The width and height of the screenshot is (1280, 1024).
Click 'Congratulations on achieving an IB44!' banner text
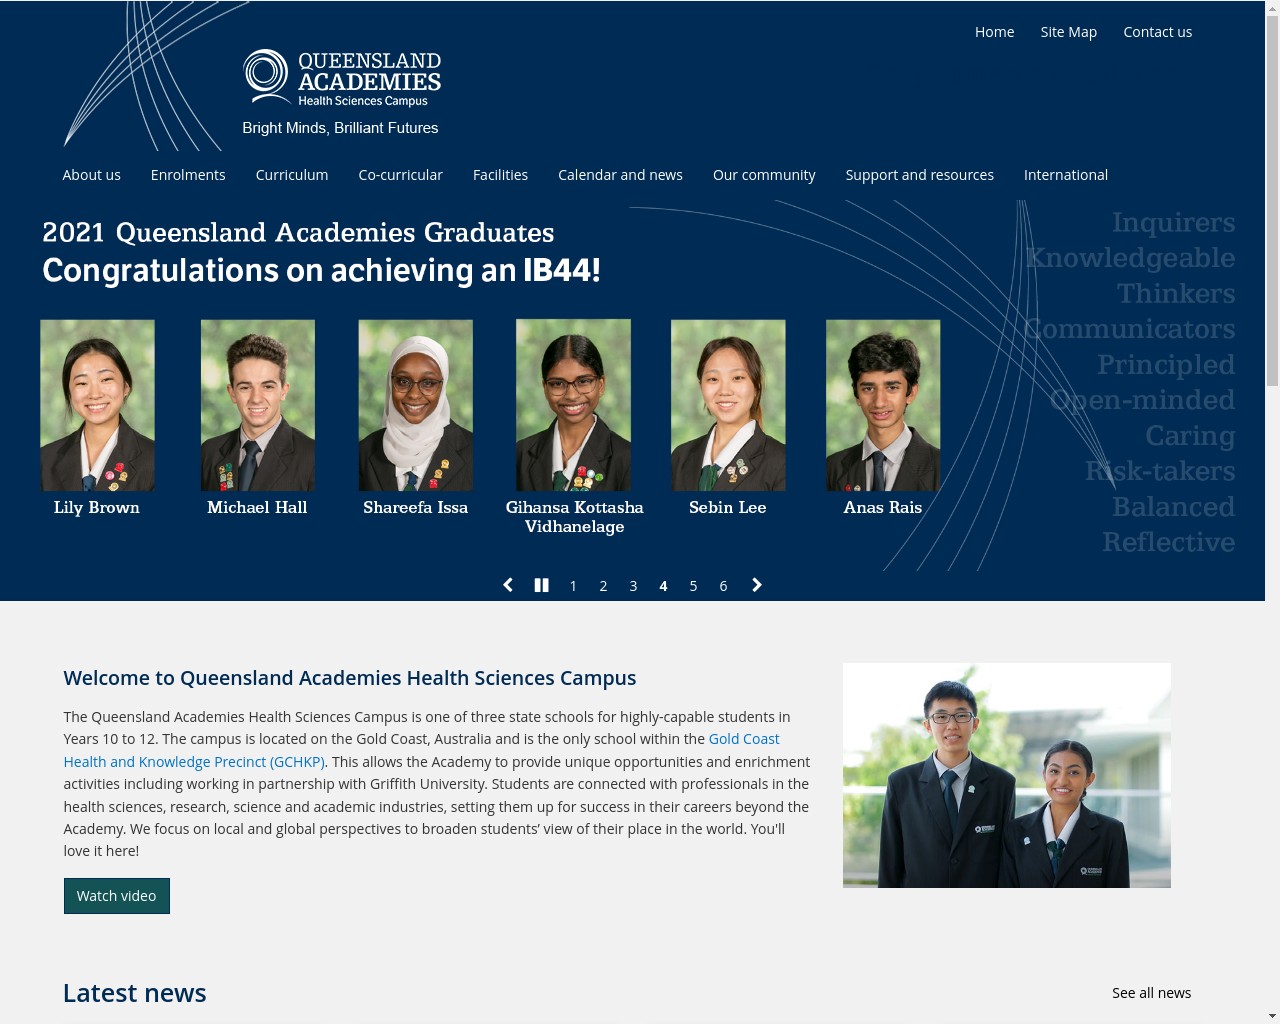[321, 270]
